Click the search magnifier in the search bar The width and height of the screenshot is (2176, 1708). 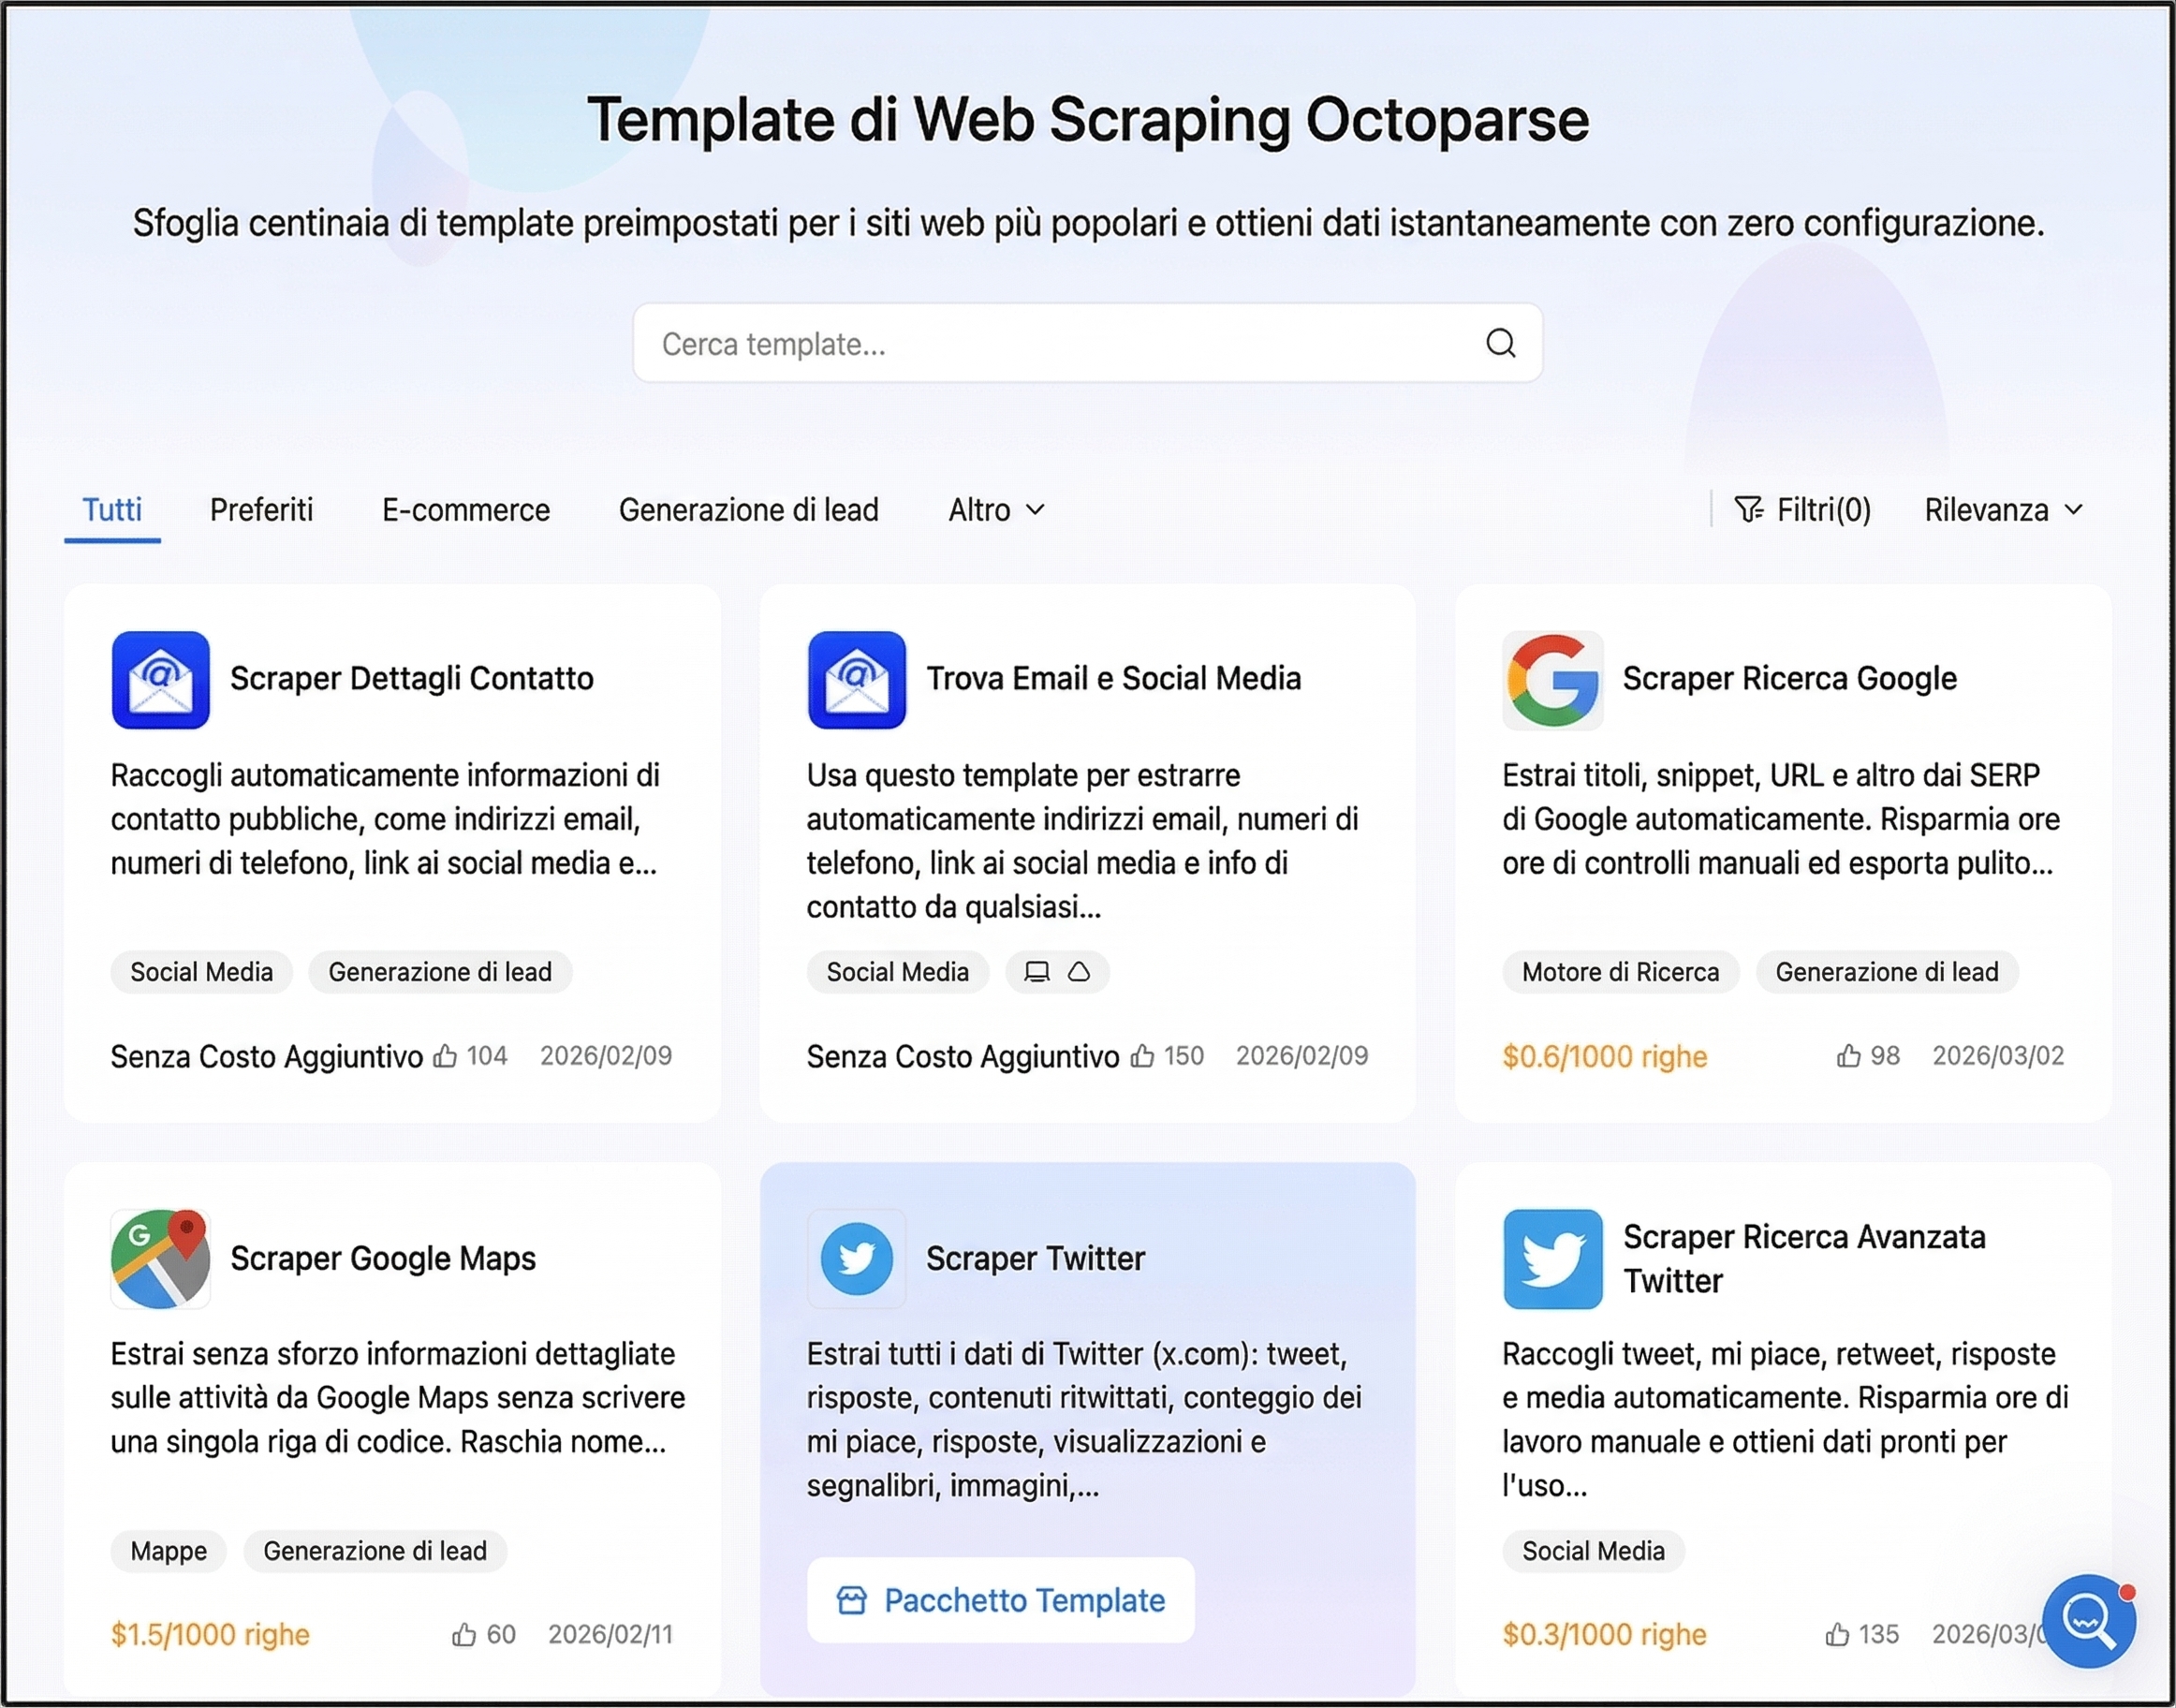point(1498,343)
